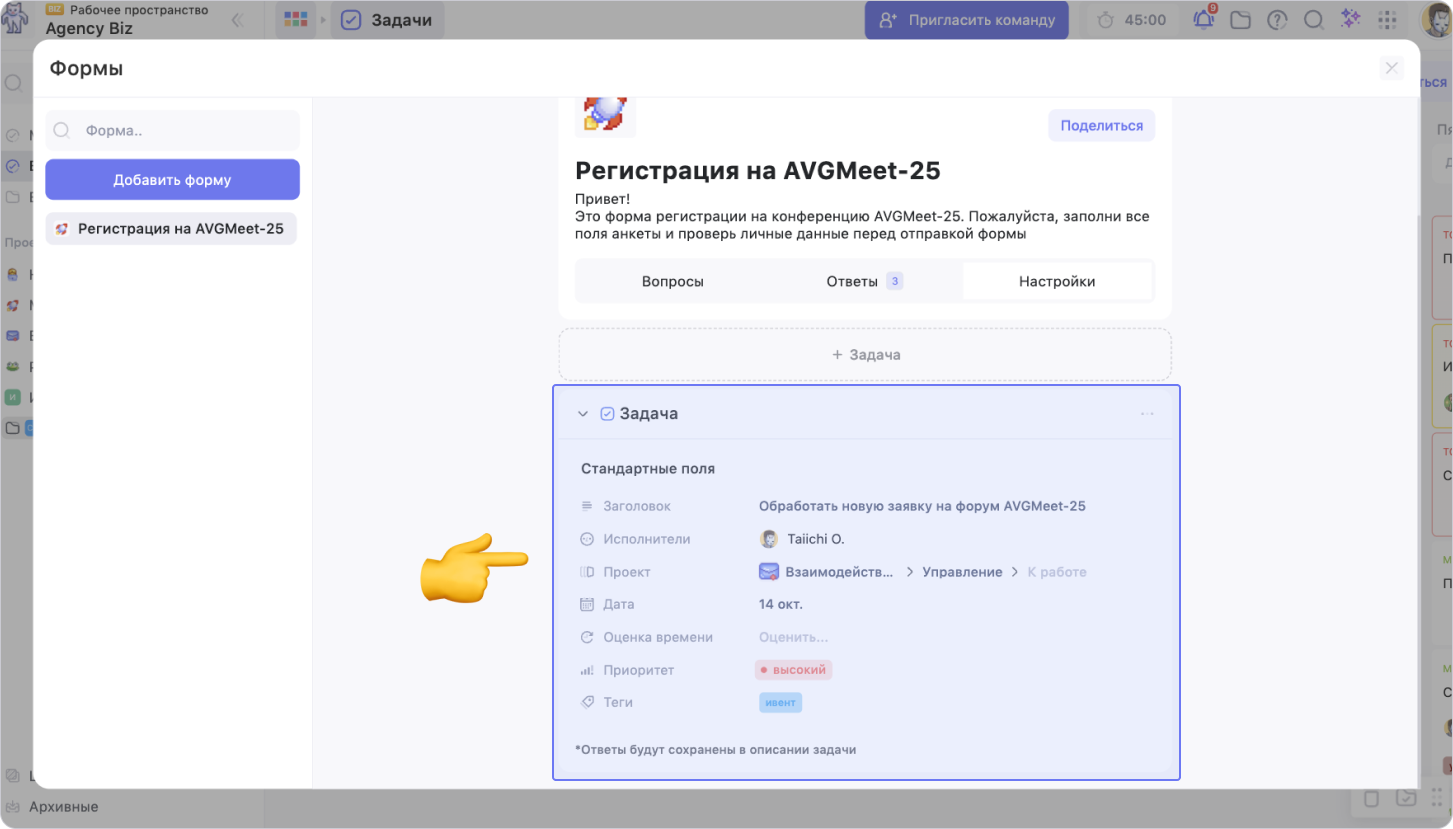Screen dimensions: 1453x829
Task: Collapse the Задача section chevron
Action: coord(583,414)
